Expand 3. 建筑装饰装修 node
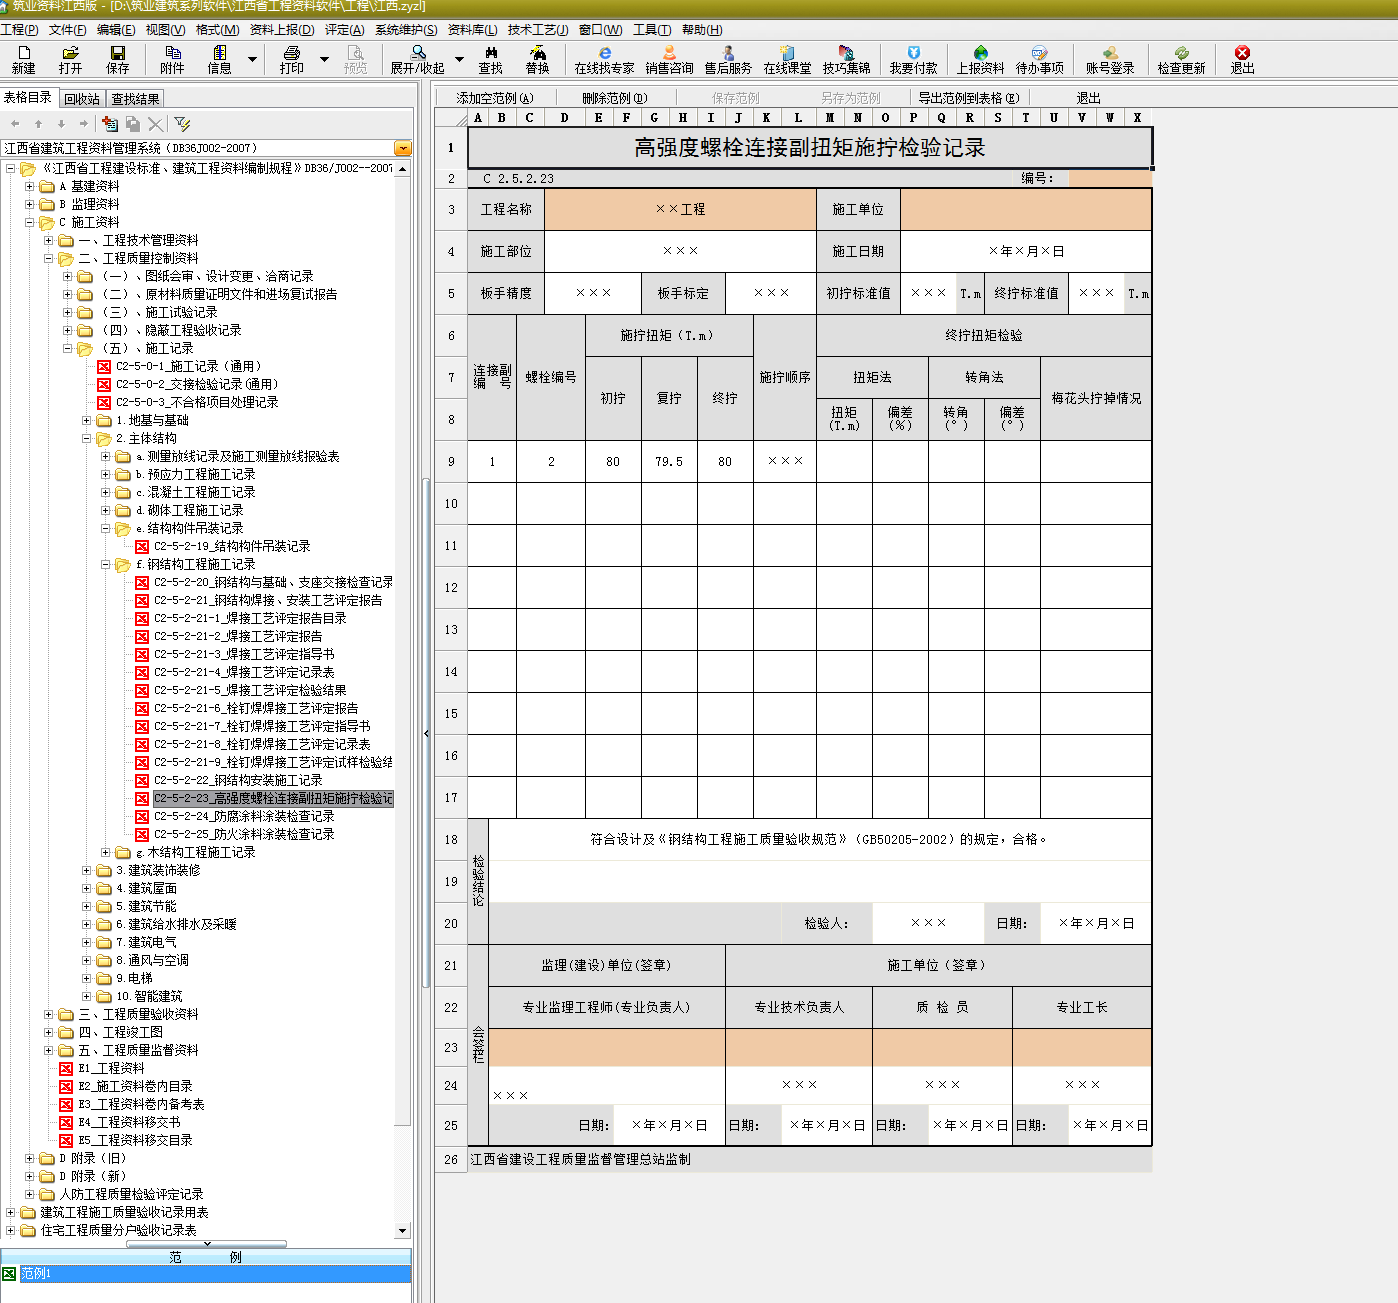This screenshot has height=1303, width=1398. point(87,870)
